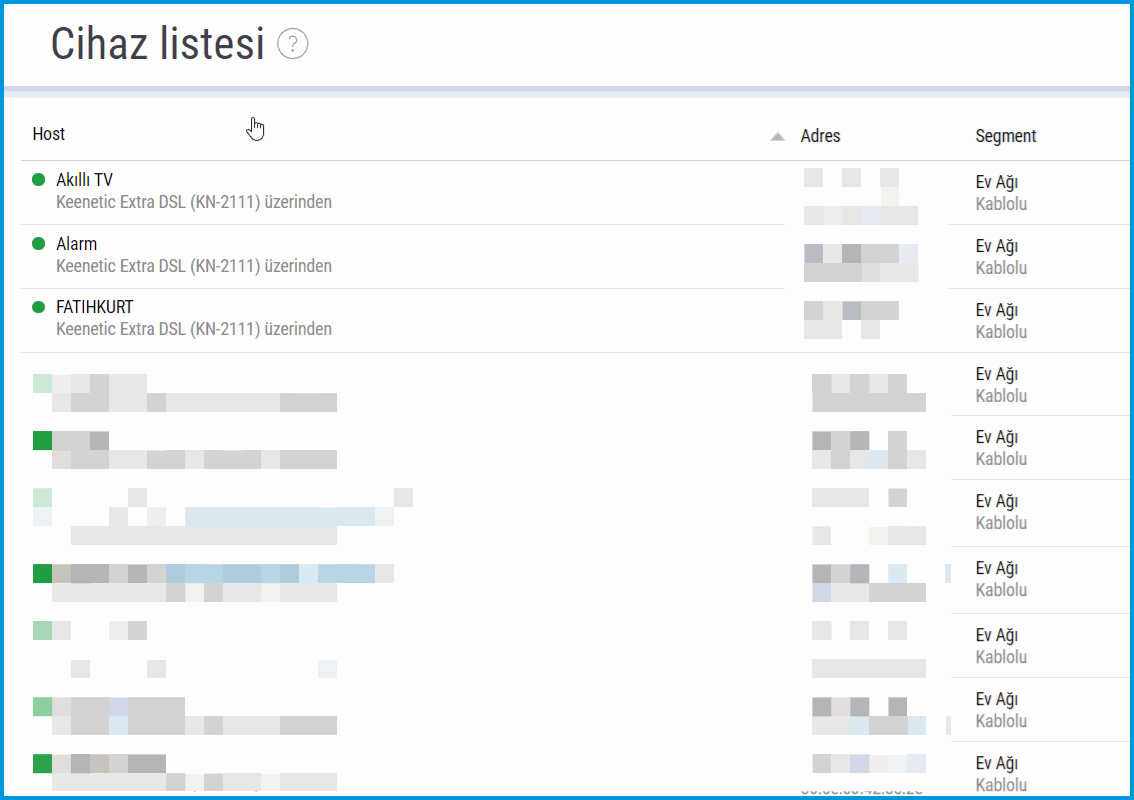Sort the list by Segment column header

click(x=1005, y=136)
